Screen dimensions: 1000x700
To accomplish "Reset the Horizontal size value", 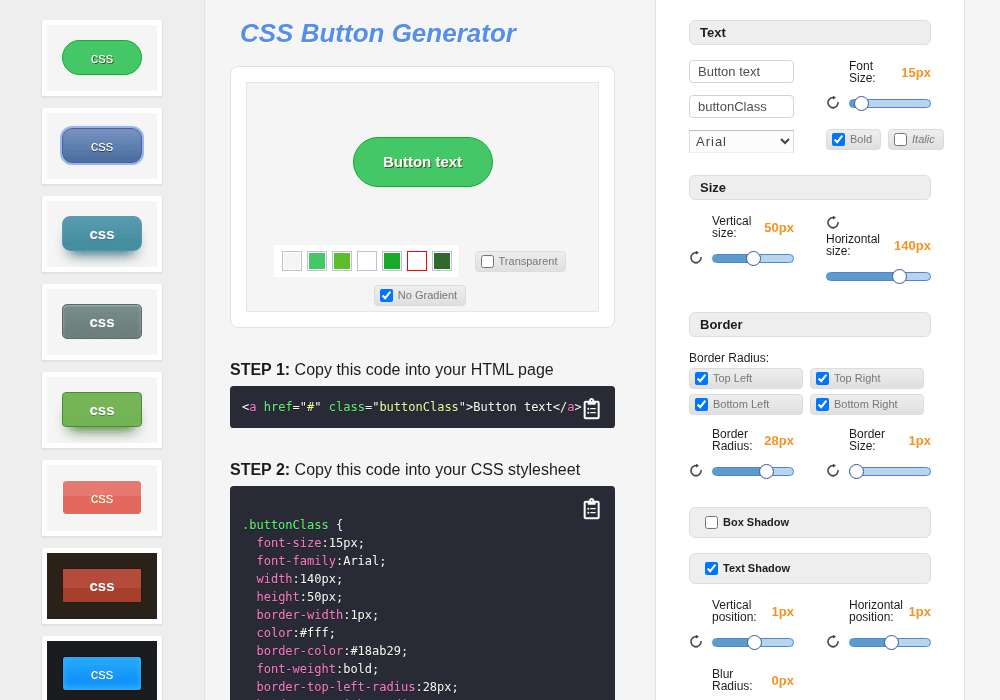I will [x=833, y=222].
